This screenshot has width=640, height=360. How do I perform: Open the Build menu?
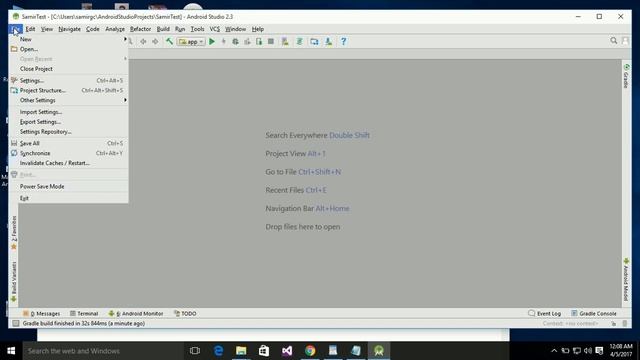(x=163, y=29)
